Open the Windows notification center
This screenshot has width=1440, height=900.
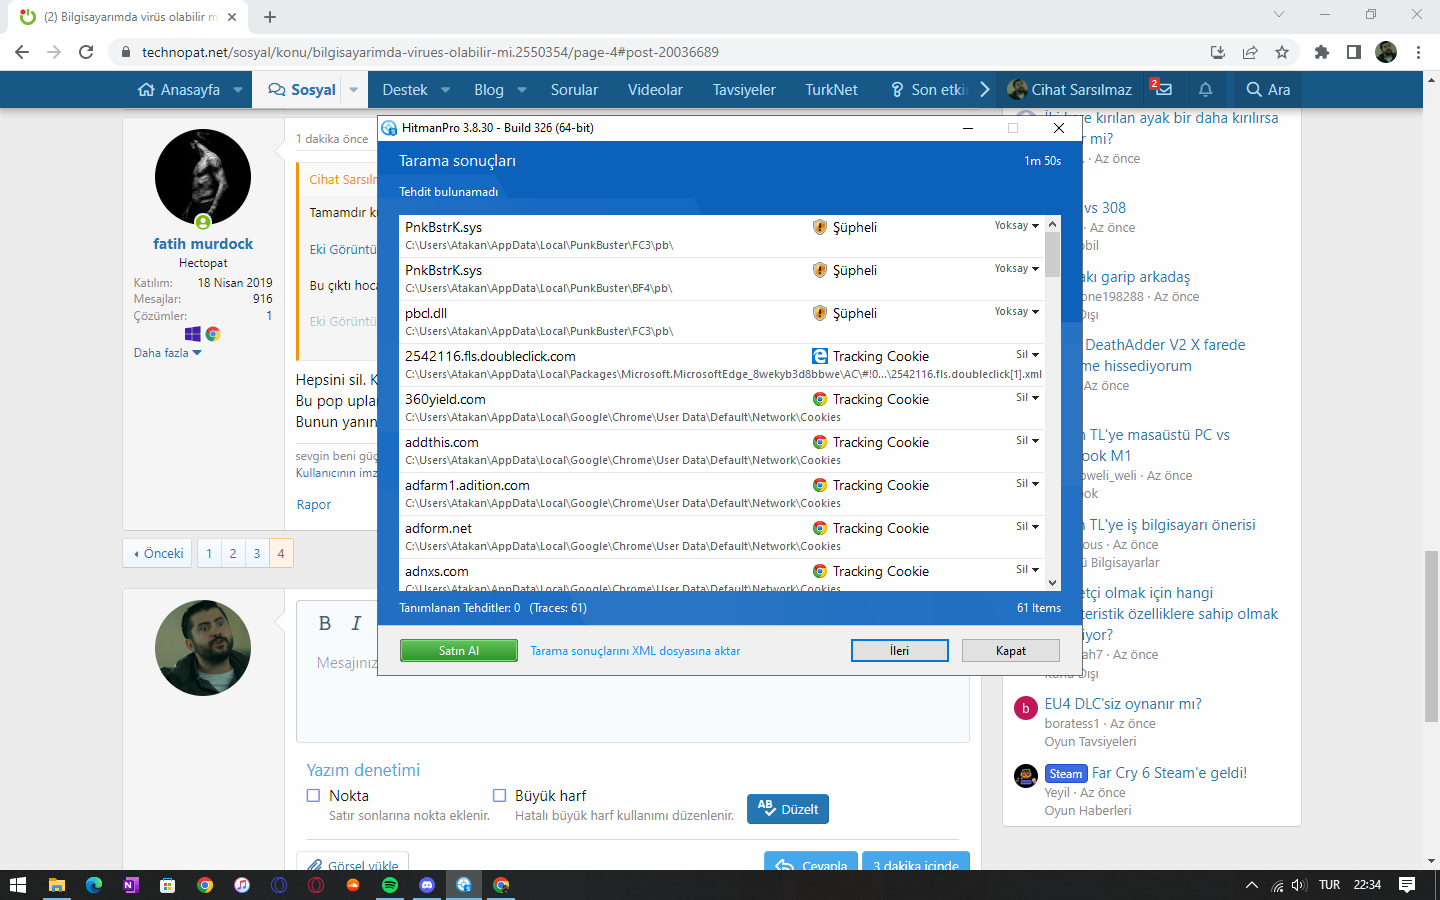pyautogui.click(x=1407, y=885)
